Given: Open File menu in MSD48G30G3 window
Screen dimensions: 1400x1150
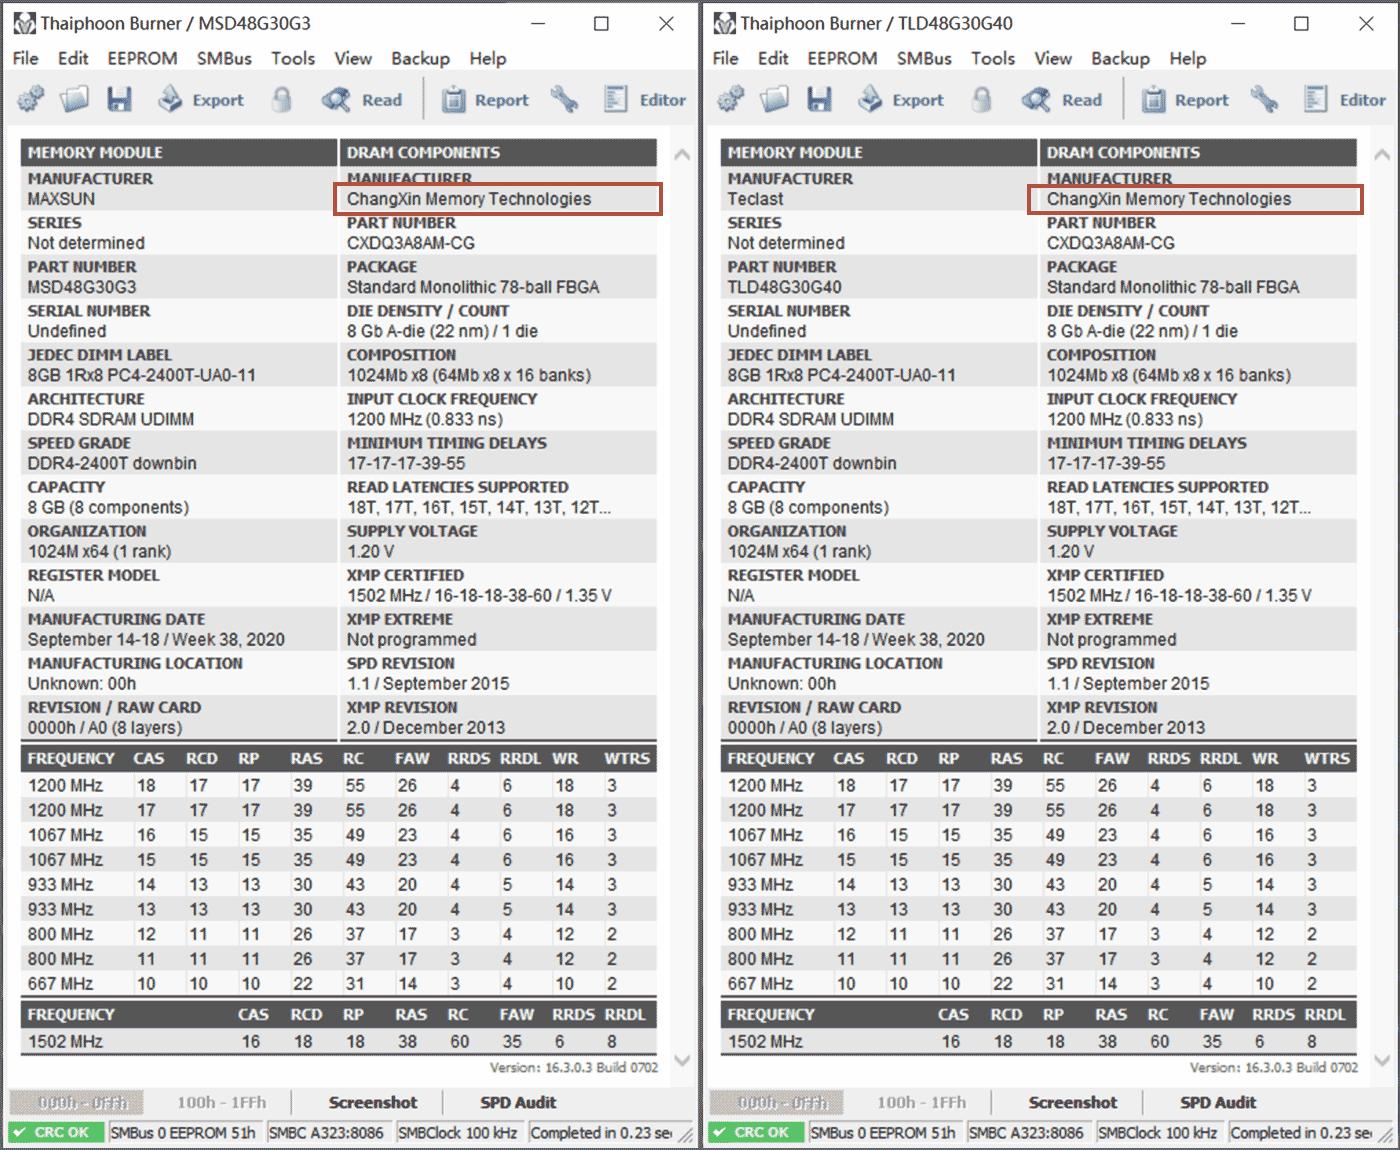Looking at the screenshot, I should coord(26,58).
